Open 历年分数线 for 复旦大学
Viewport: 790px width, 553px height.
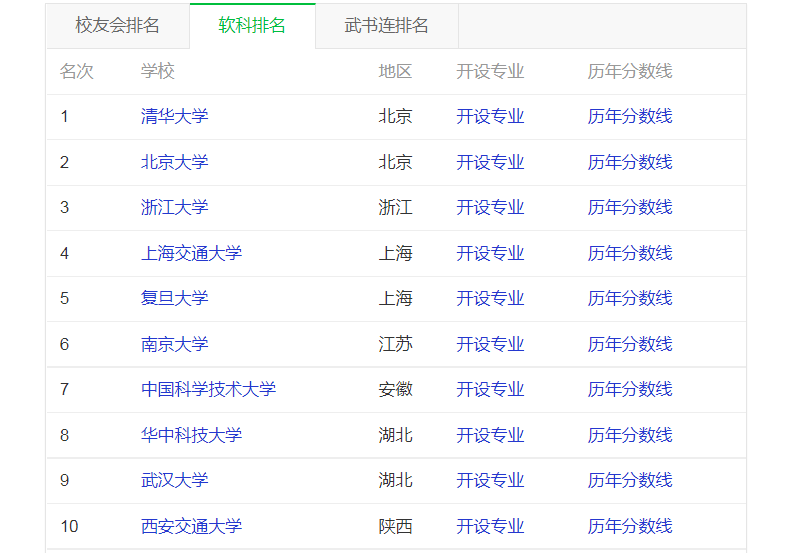630,299
